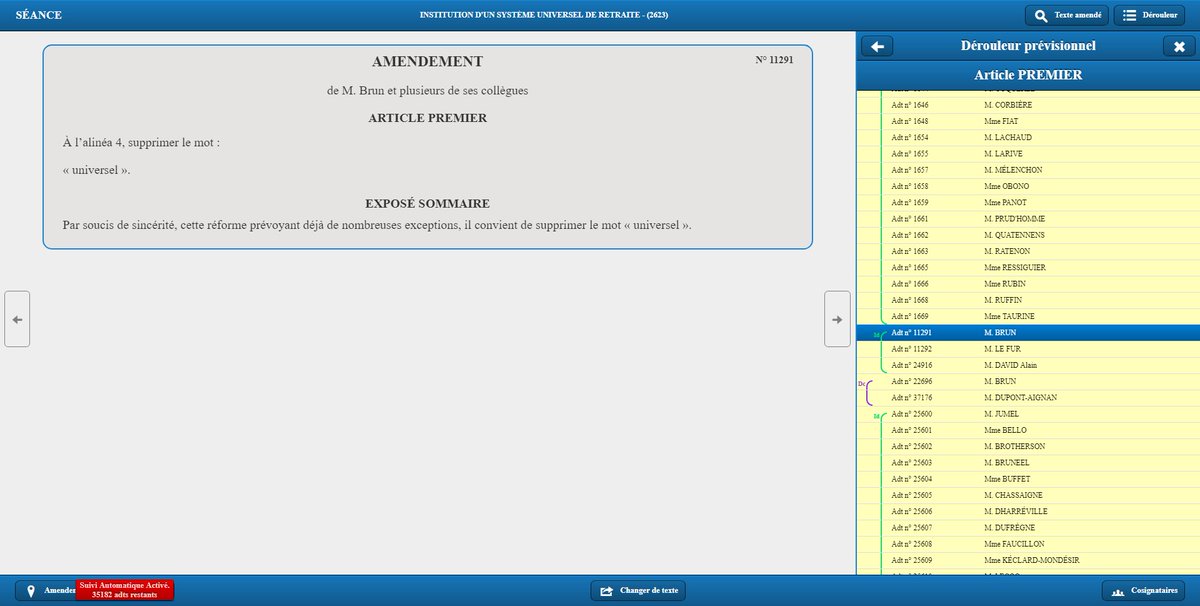Go to the previous amendment arrow

coord(17,319)
